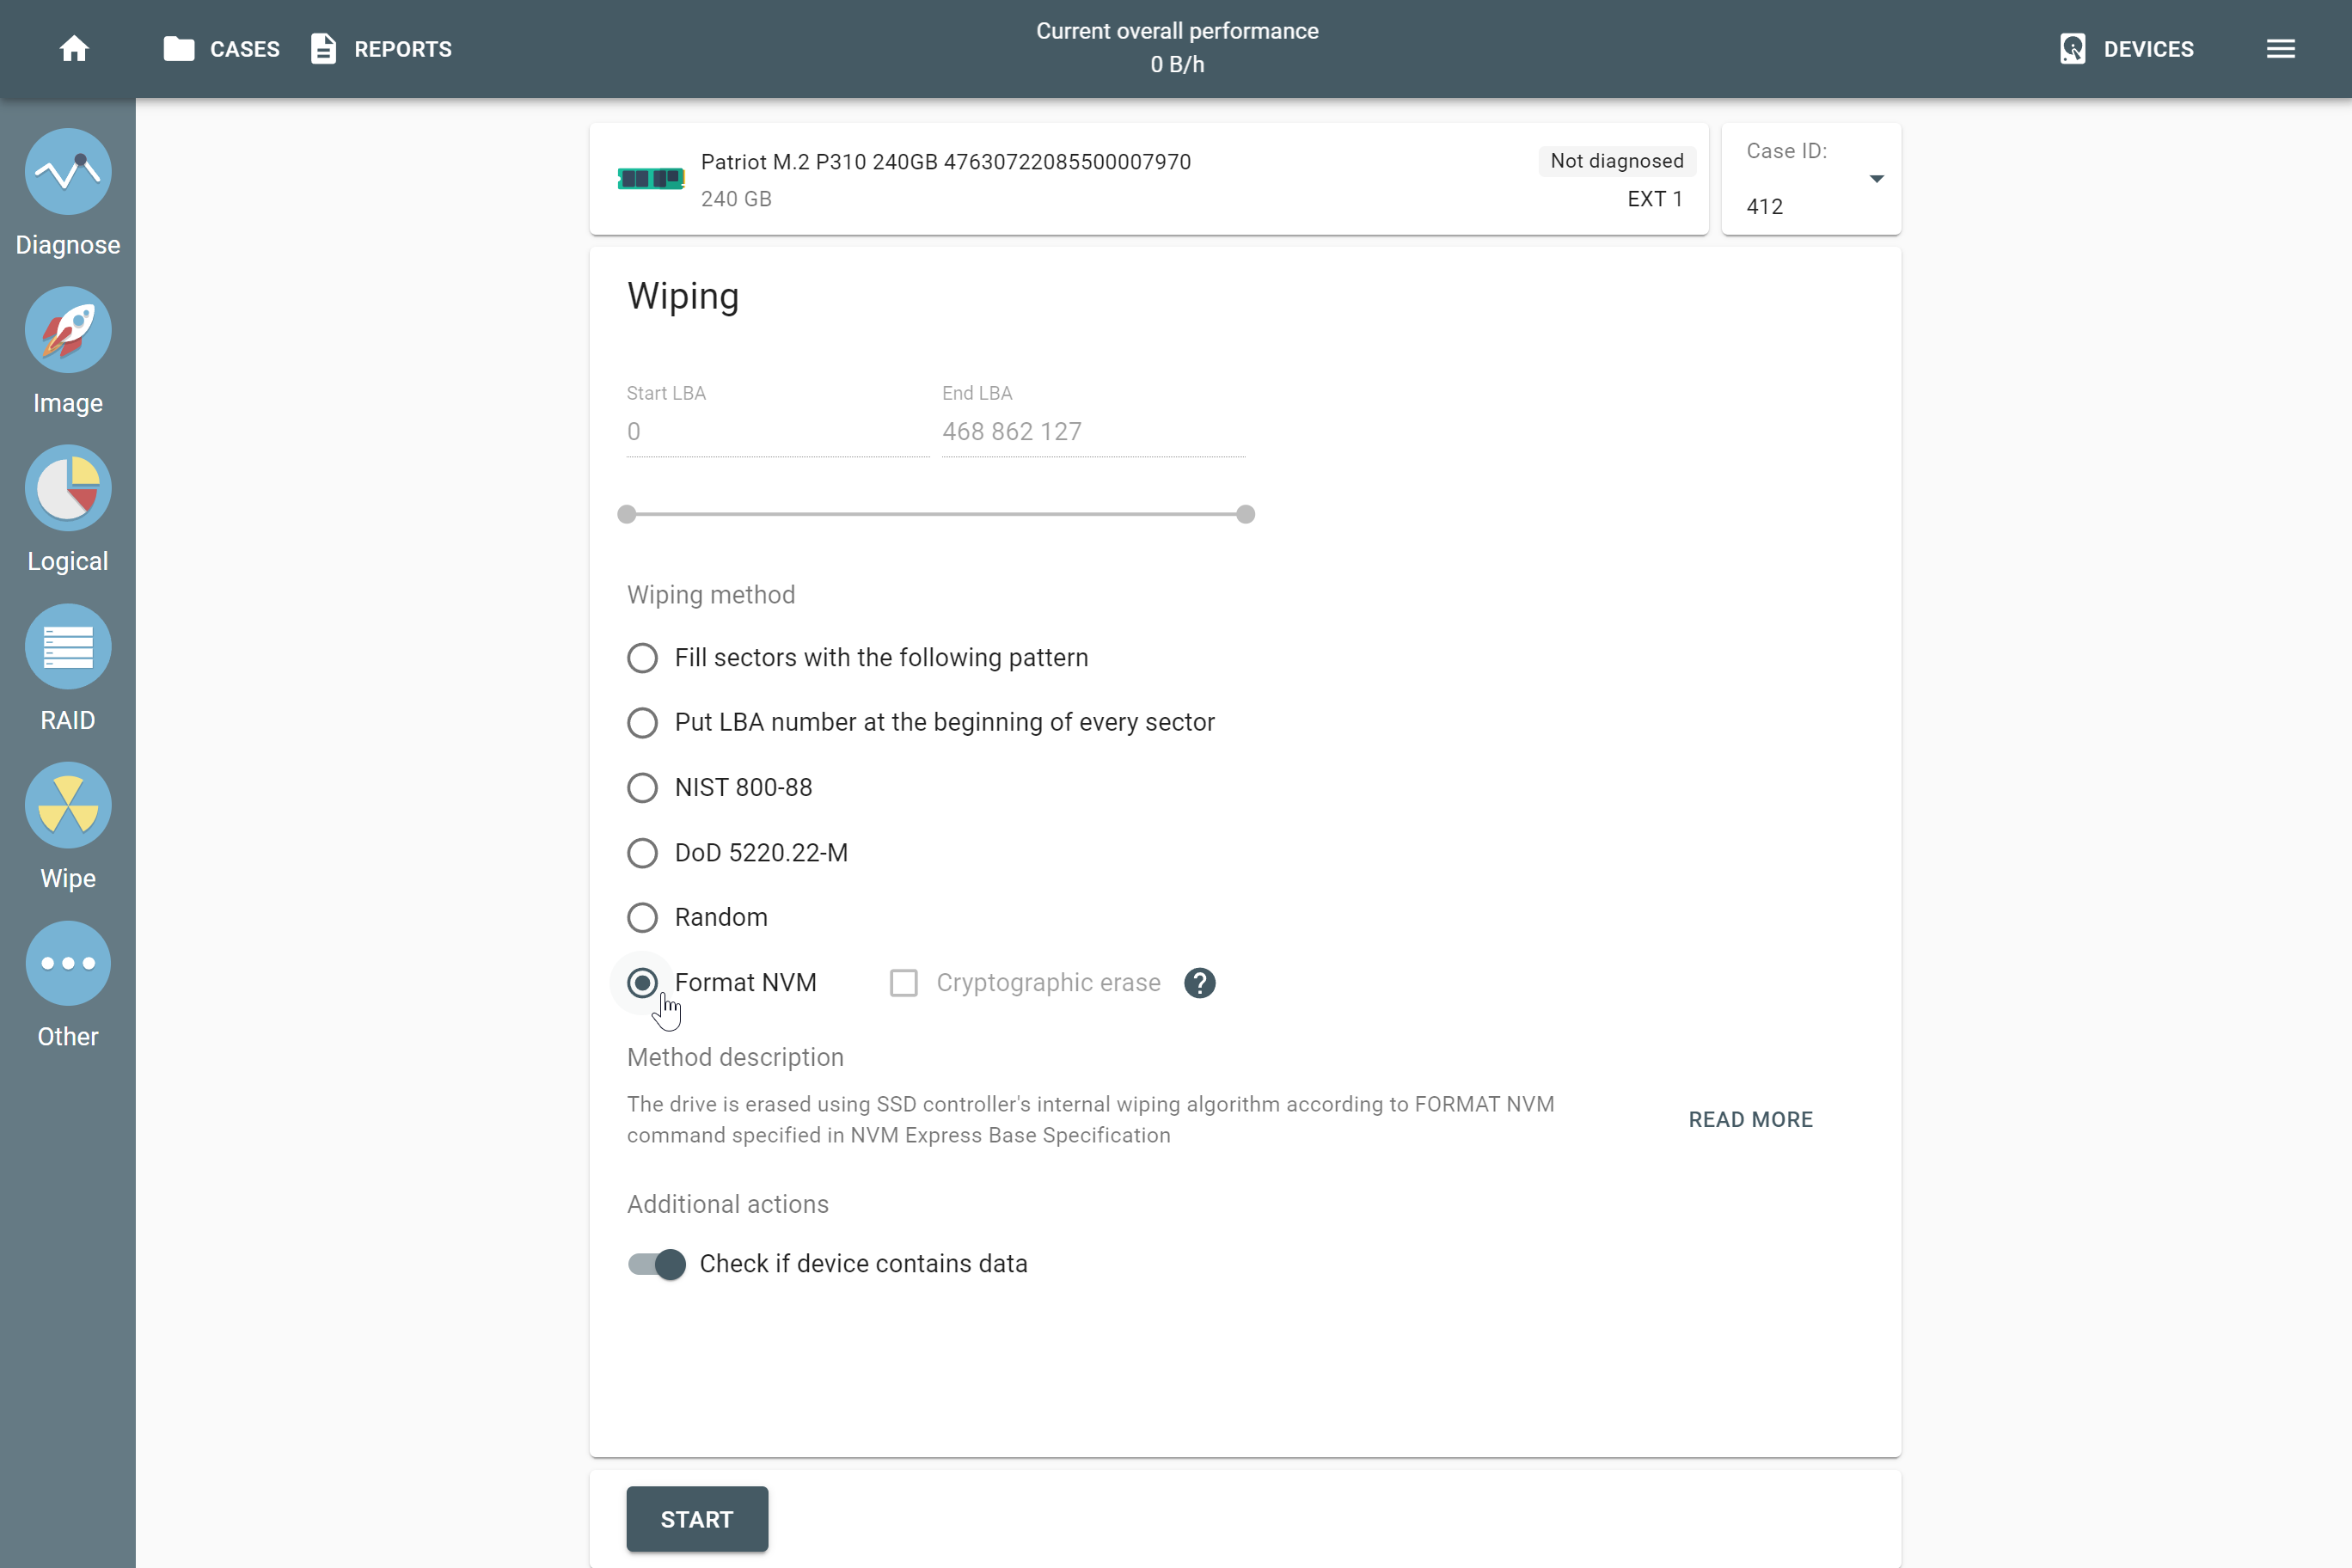Switch to the Wipe section label
This screenshot has width=2352, height=1568.
click(x=68, y=878)
